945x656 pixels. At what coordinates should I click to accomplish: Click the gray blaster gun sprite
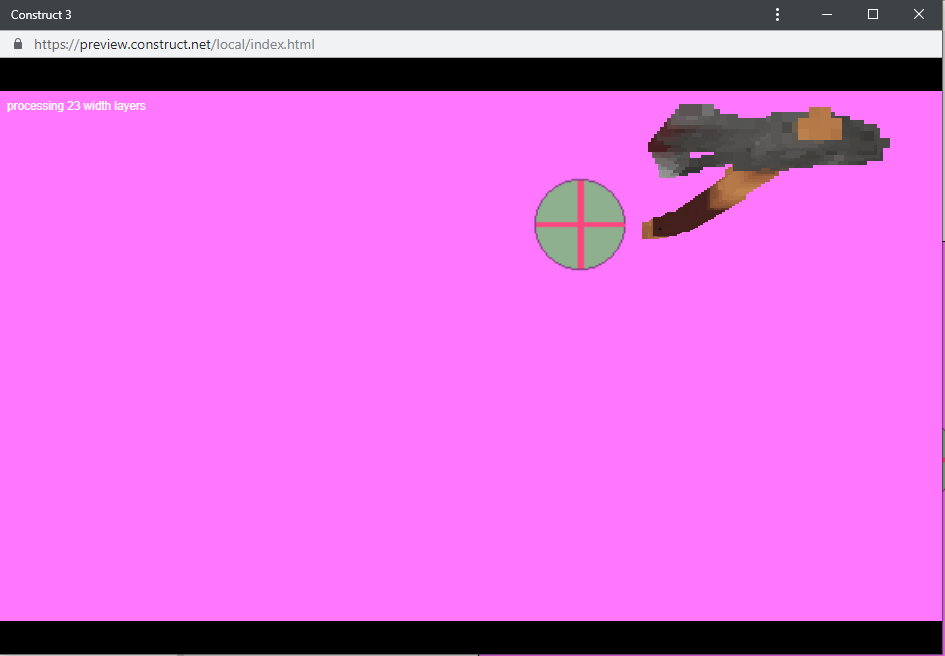coord(768,141)
